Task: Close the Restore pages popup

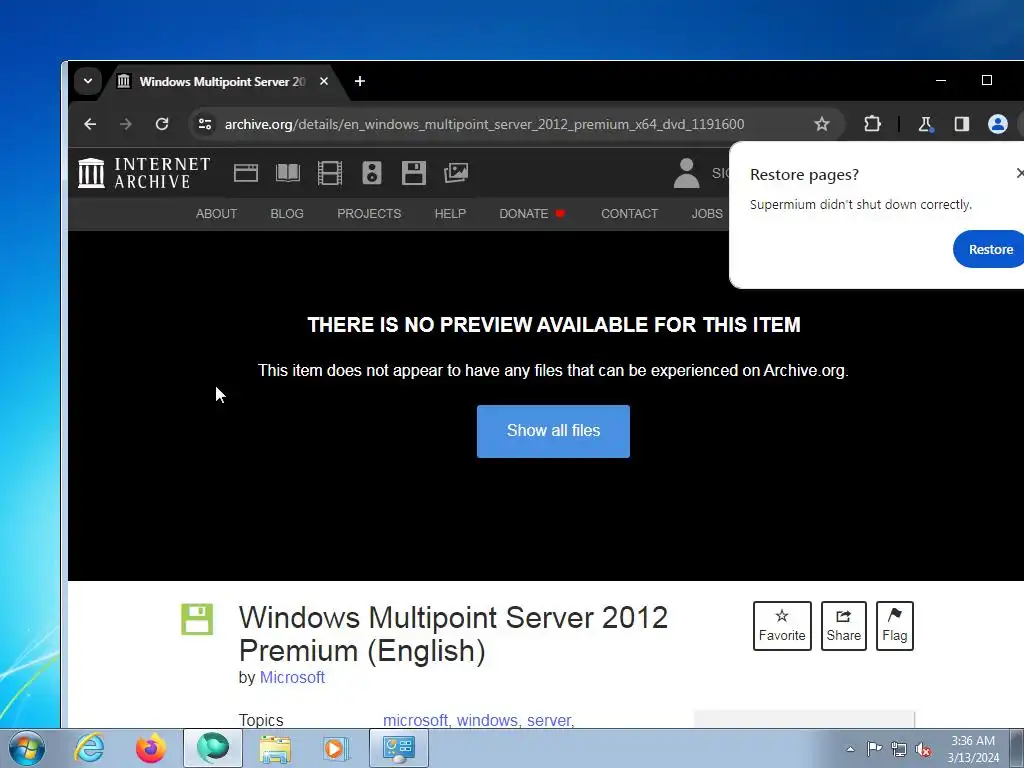Action: [x=1019, y=173]
